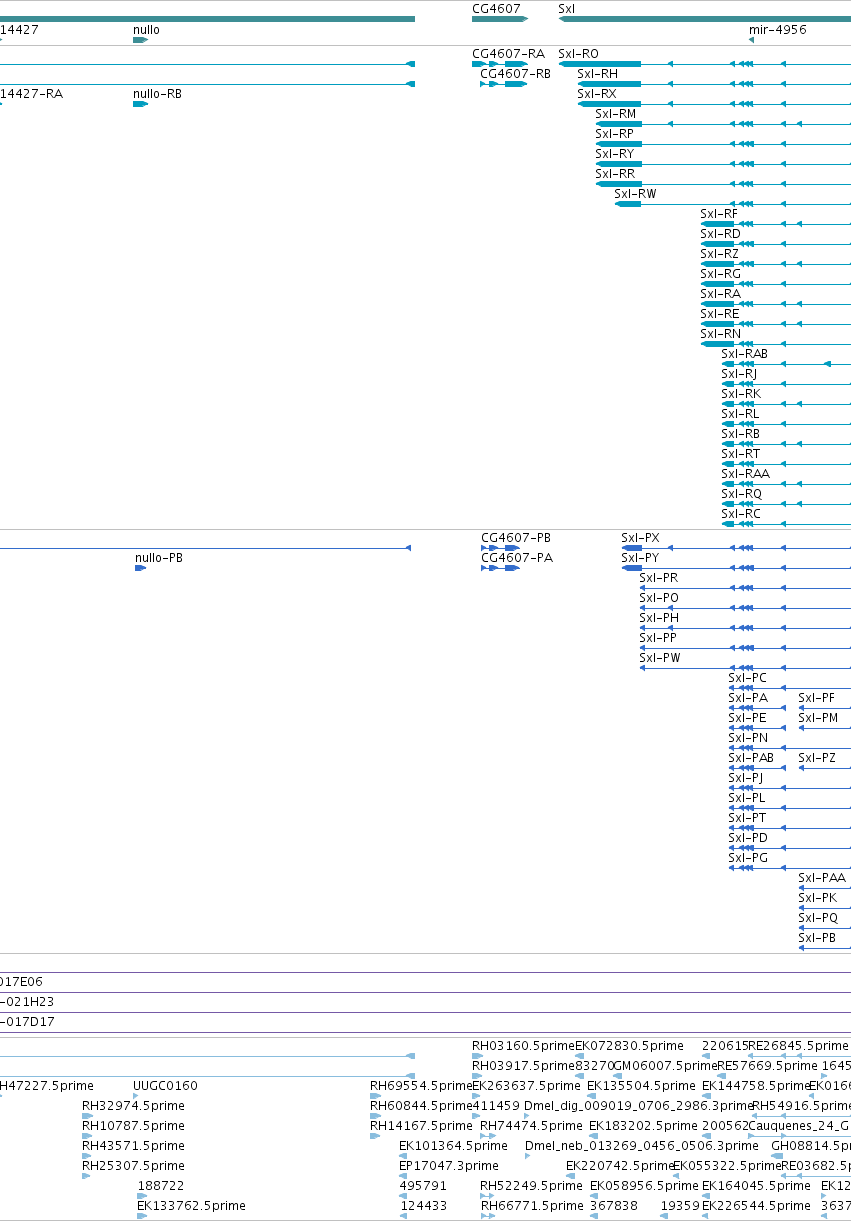
Task: Select polypeptide label Sxl-PZ
Action: point(817,758)
